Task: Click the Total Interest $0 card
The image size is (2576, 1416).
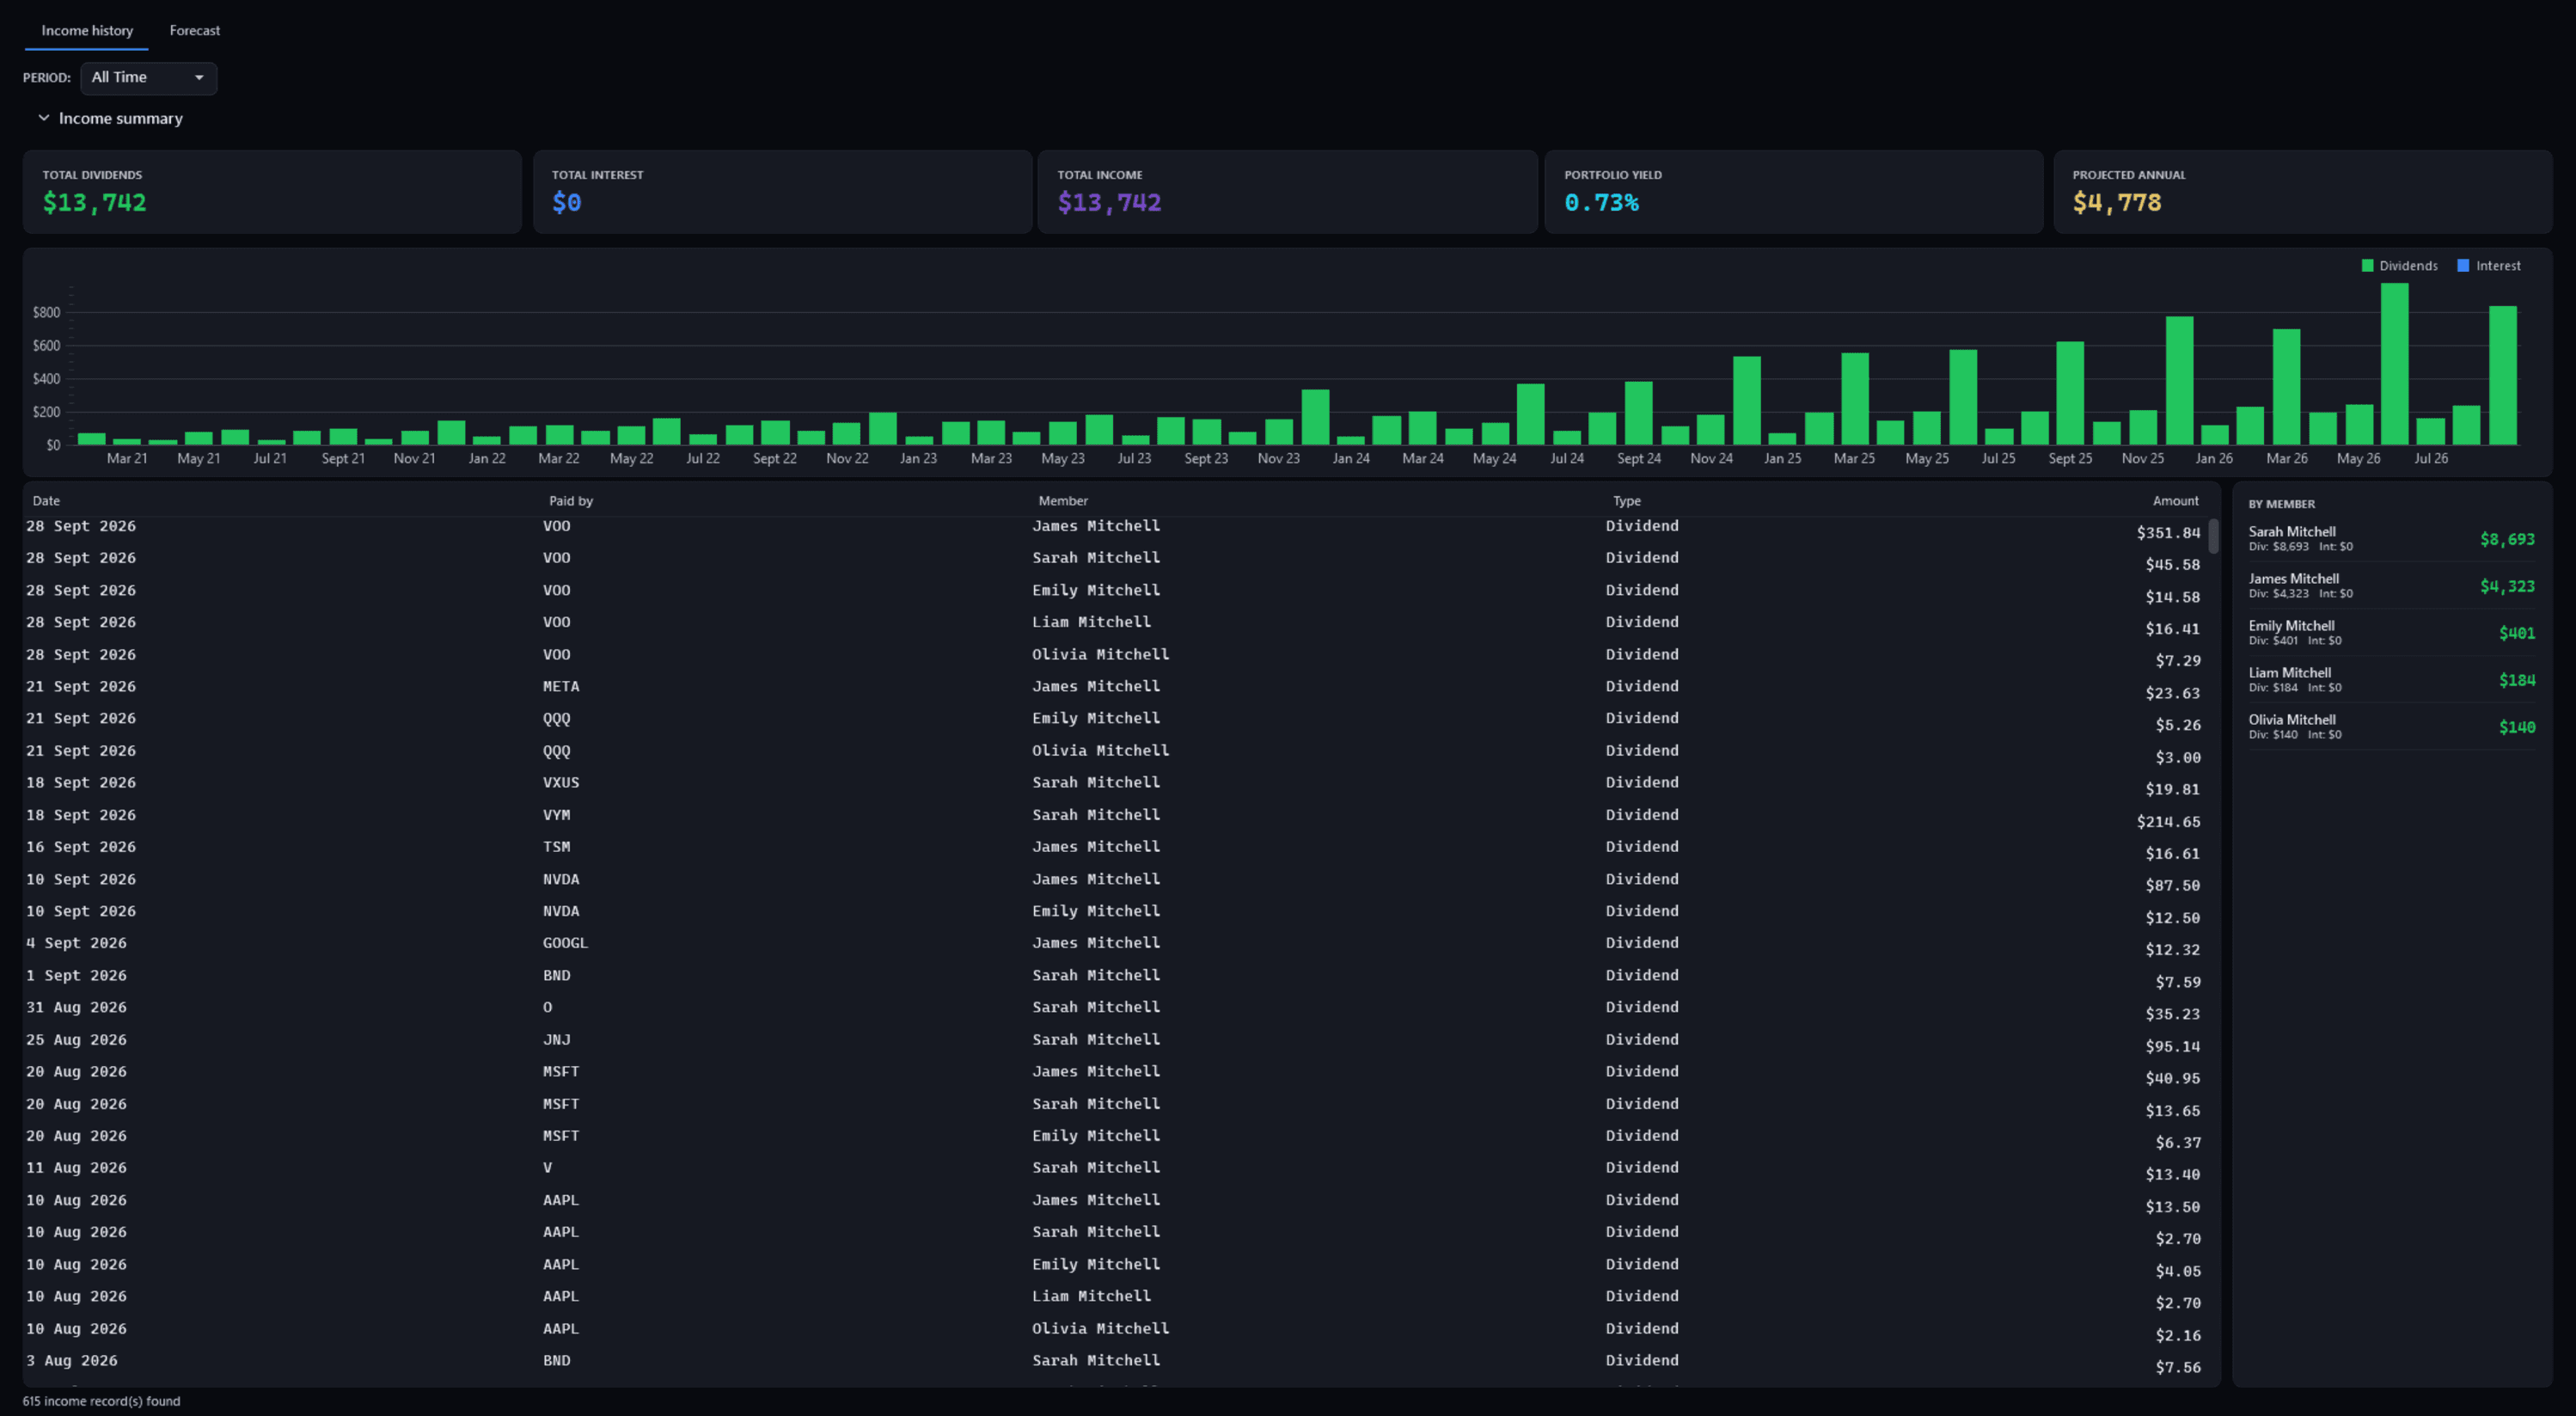Action: click(782, 192)
